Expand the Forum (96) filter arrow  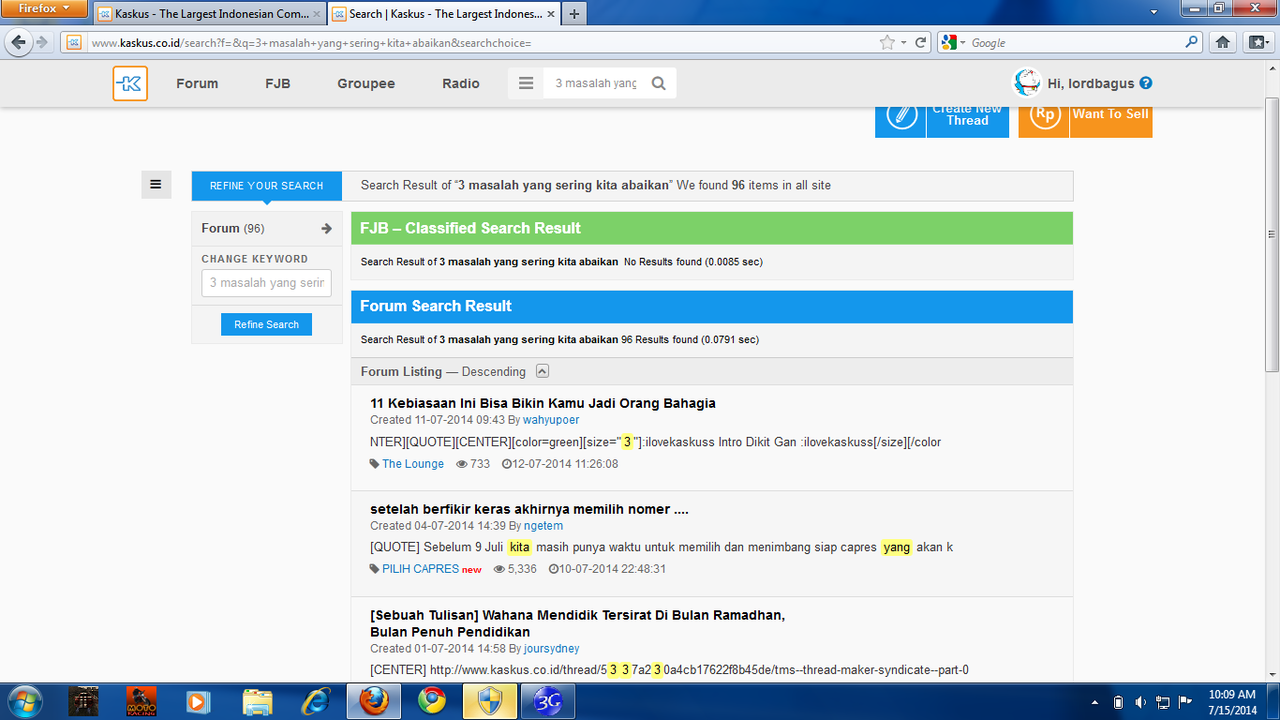pos(326,229)
